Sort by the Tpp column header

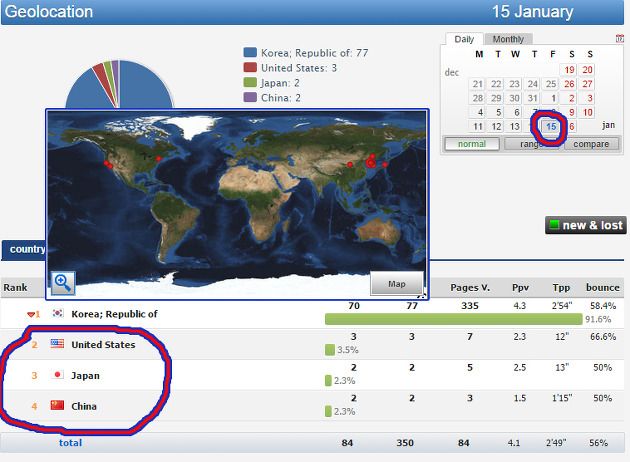pyautogui.click(x=561, y=288)
